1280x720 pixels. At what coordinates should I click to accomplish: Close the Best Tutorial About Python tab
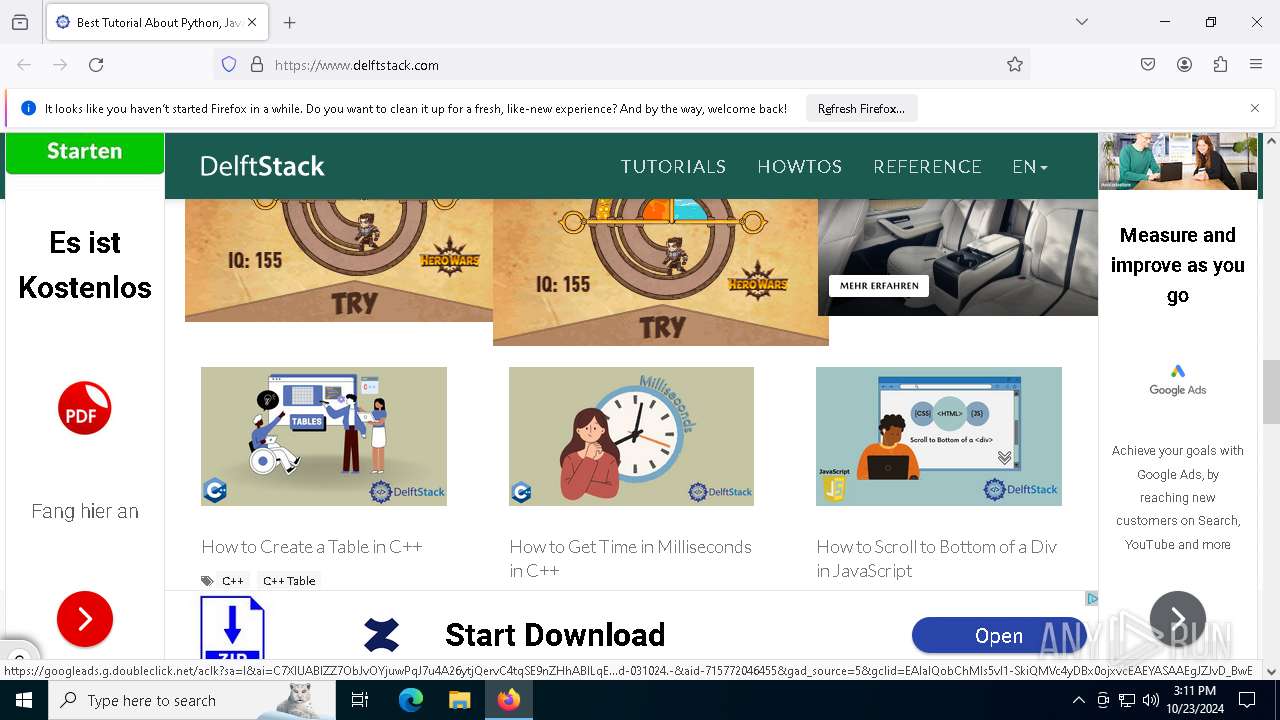point(252,22)
